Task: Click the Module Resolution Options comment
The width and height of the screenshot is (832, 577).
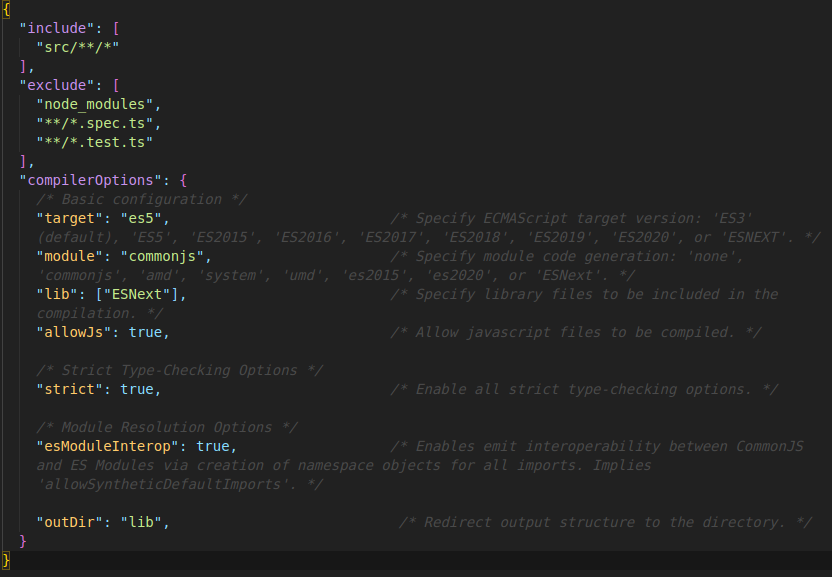Action: click(x=166, y=427)
